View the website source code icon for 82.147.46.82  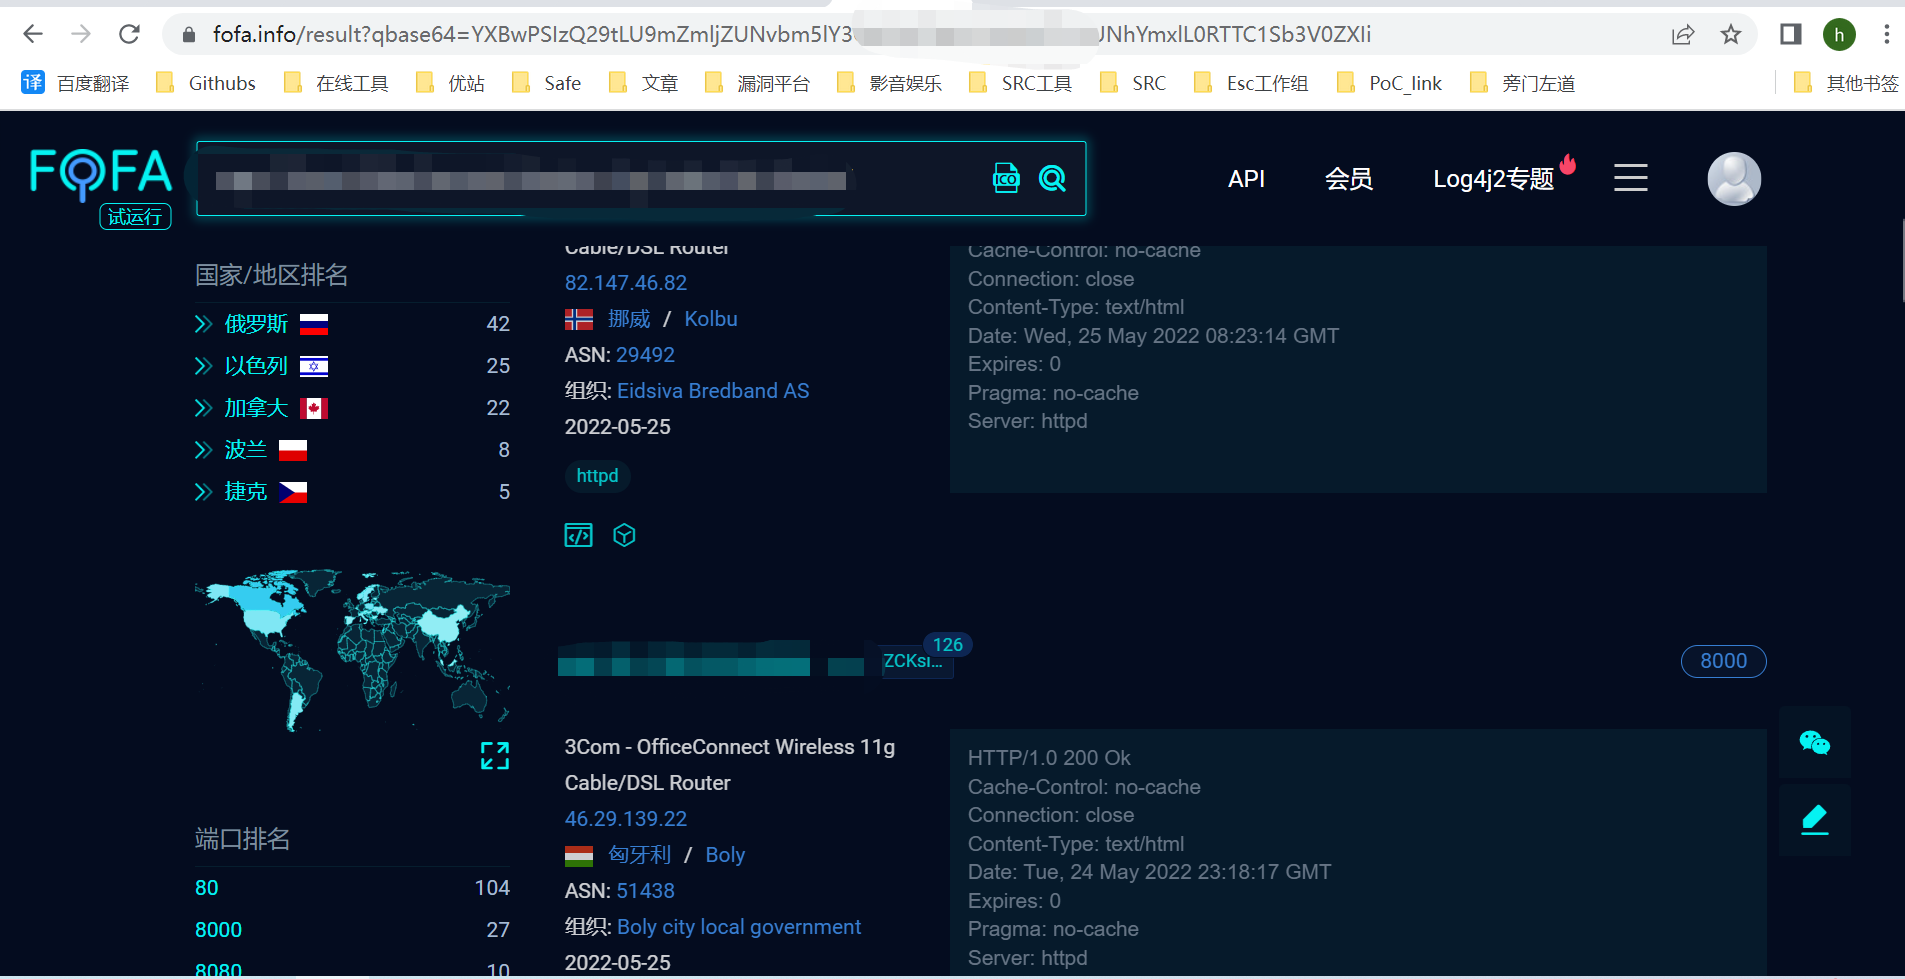(x=578, y=535)
